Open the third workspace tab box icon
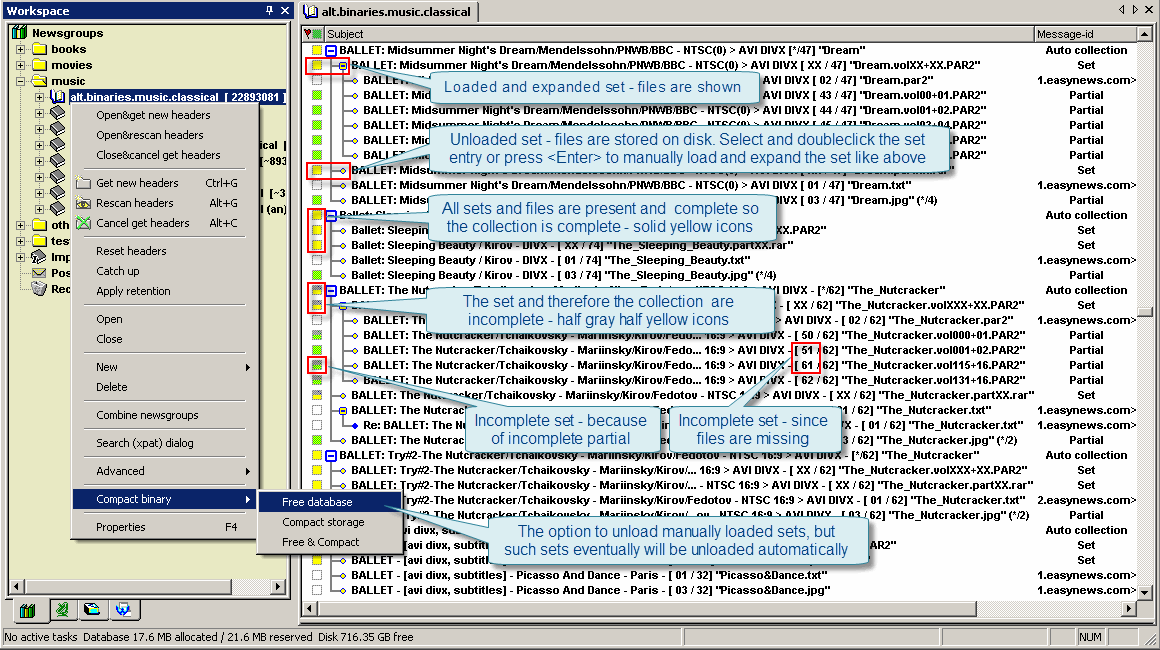1160x650 pixels. [91, 609]
